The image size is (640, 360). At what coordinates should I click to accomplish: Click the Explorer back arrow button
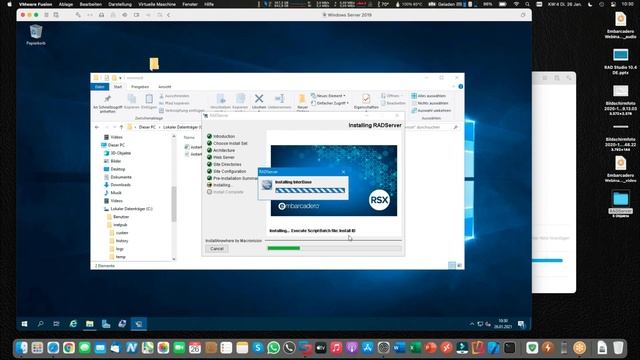click(x=97, y=127)
